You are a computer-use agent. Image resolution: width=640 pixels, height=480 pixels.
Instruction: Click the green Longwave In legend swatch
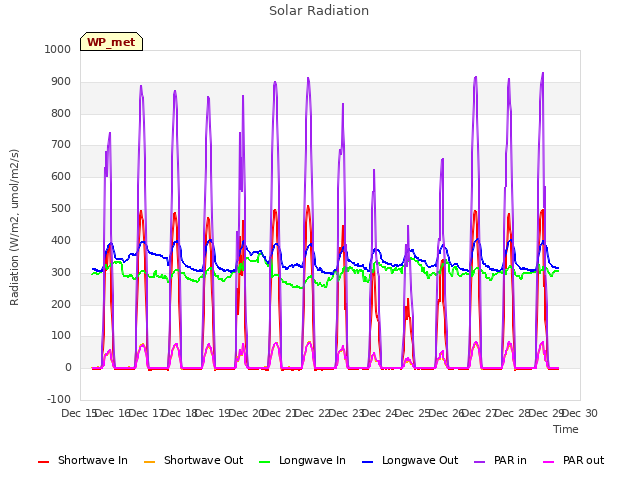click(265, 462)
